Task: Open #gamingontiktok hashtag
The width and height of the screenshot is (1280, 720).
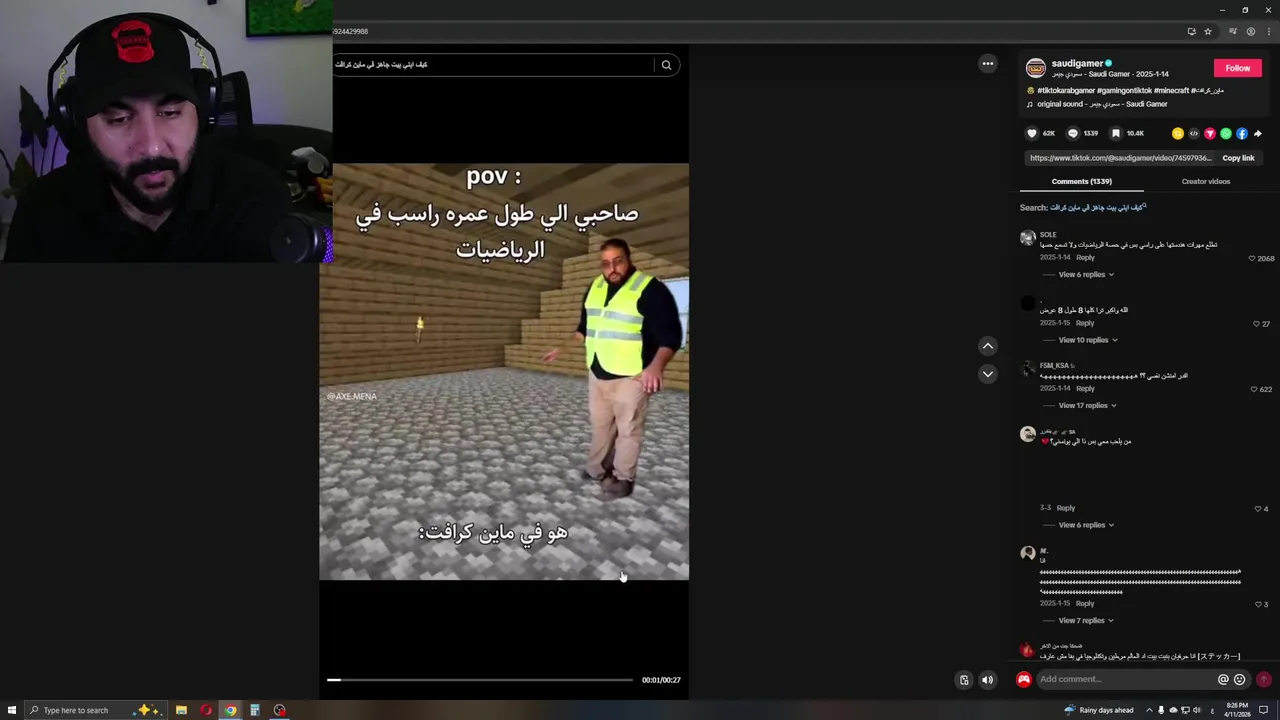Action: pos(1124,91)
